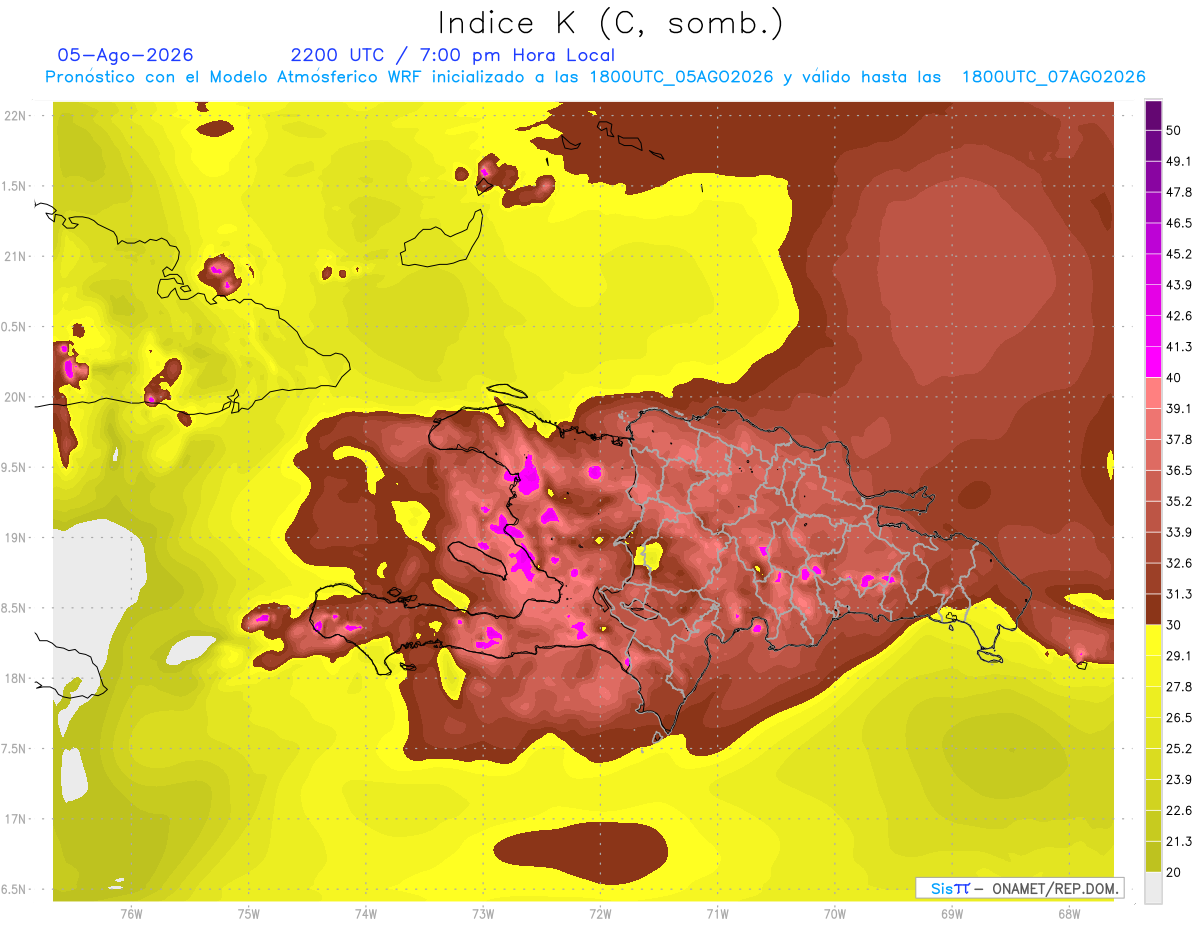Pick the yellow swatch between 29.1 and 30
Image resolution: width=1200 pixels, height=927 pixels.
click(x=1153, y=640)
